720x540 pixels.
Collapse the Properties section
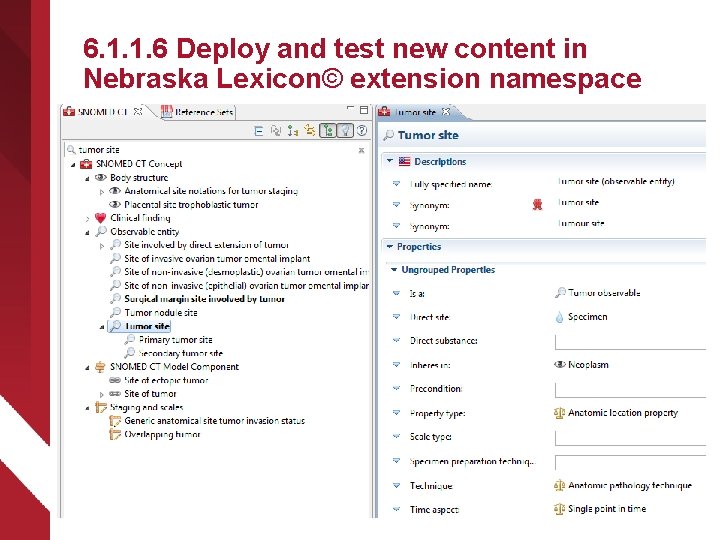[x=389, y=247]
